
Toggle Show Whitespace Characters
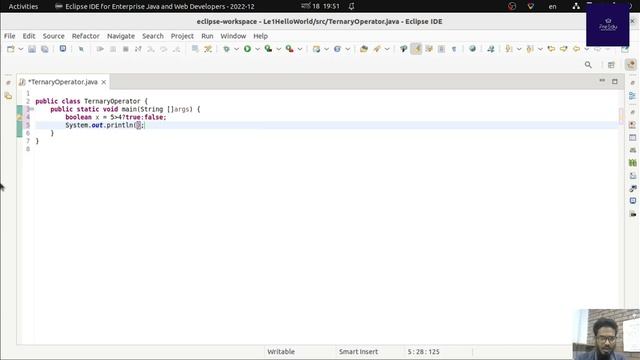(x=454, y=49)
